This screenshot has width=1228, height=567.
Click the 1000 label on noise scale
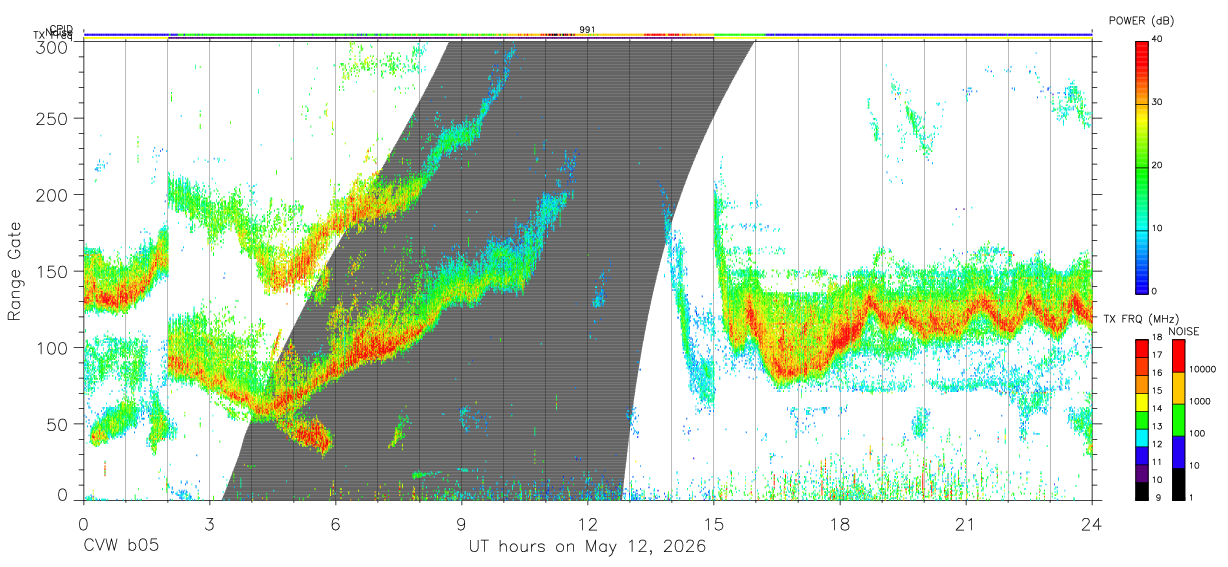pos(1201,401)
